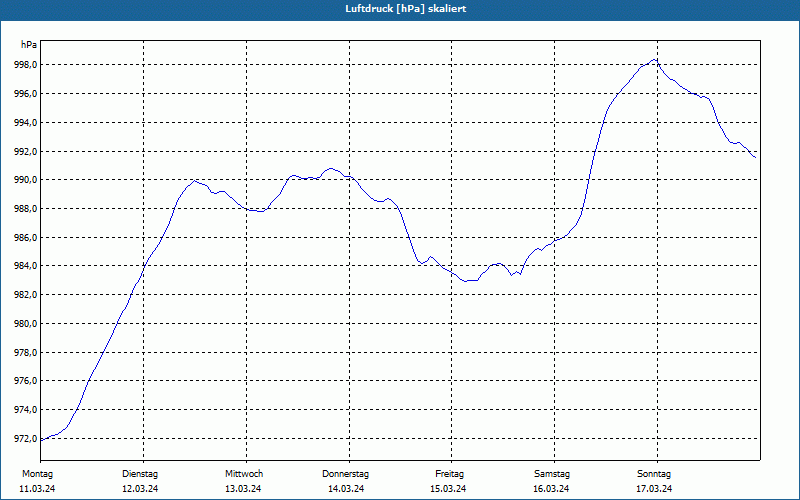
Task: Click the 978,0 axis value
Action: point(26,353)
